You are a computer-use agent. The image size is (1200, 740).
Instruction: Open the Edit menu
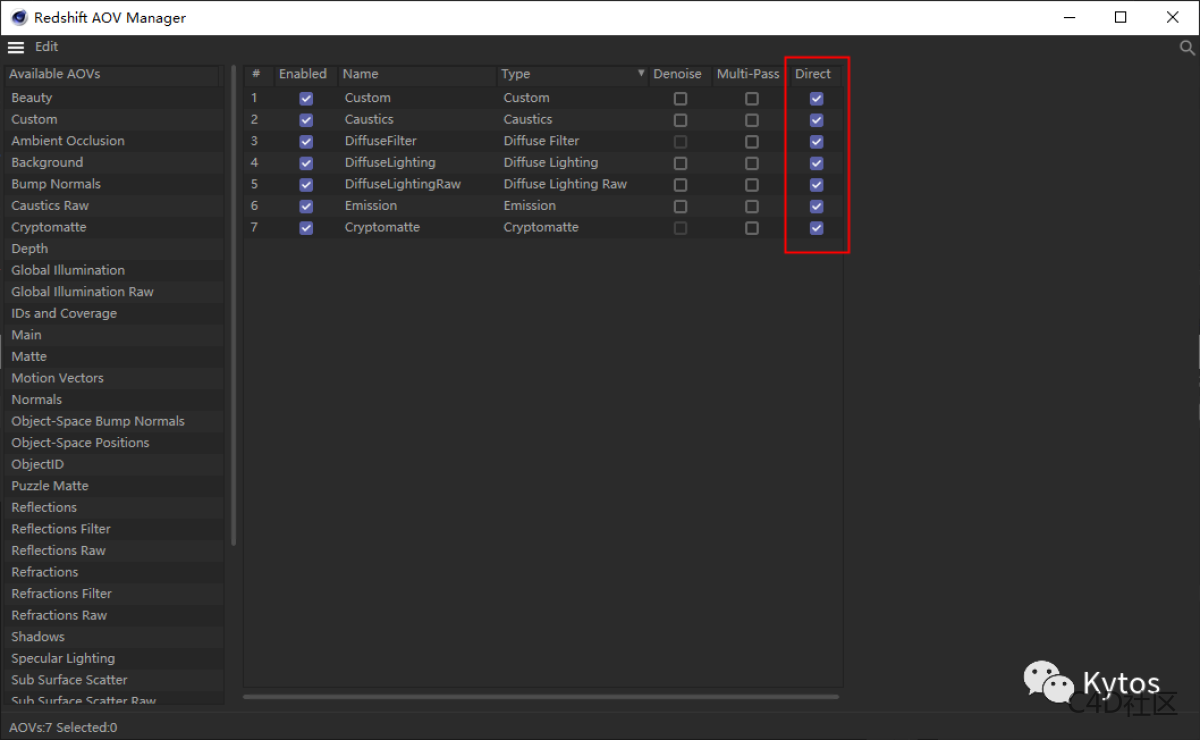coord(46,46)
